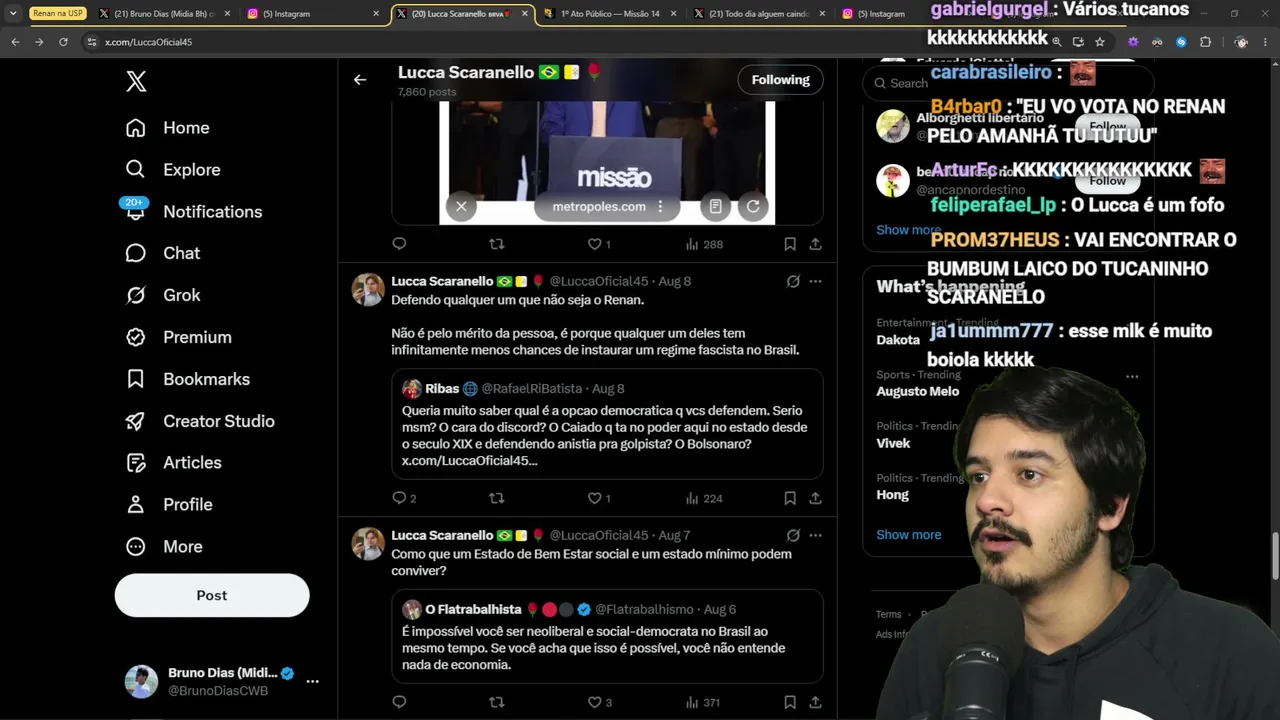Switch to the Bruno Dias (Mídia 8h) tab
The width and height of the screenshot is (1280, 720).
[x=164, y=14]
